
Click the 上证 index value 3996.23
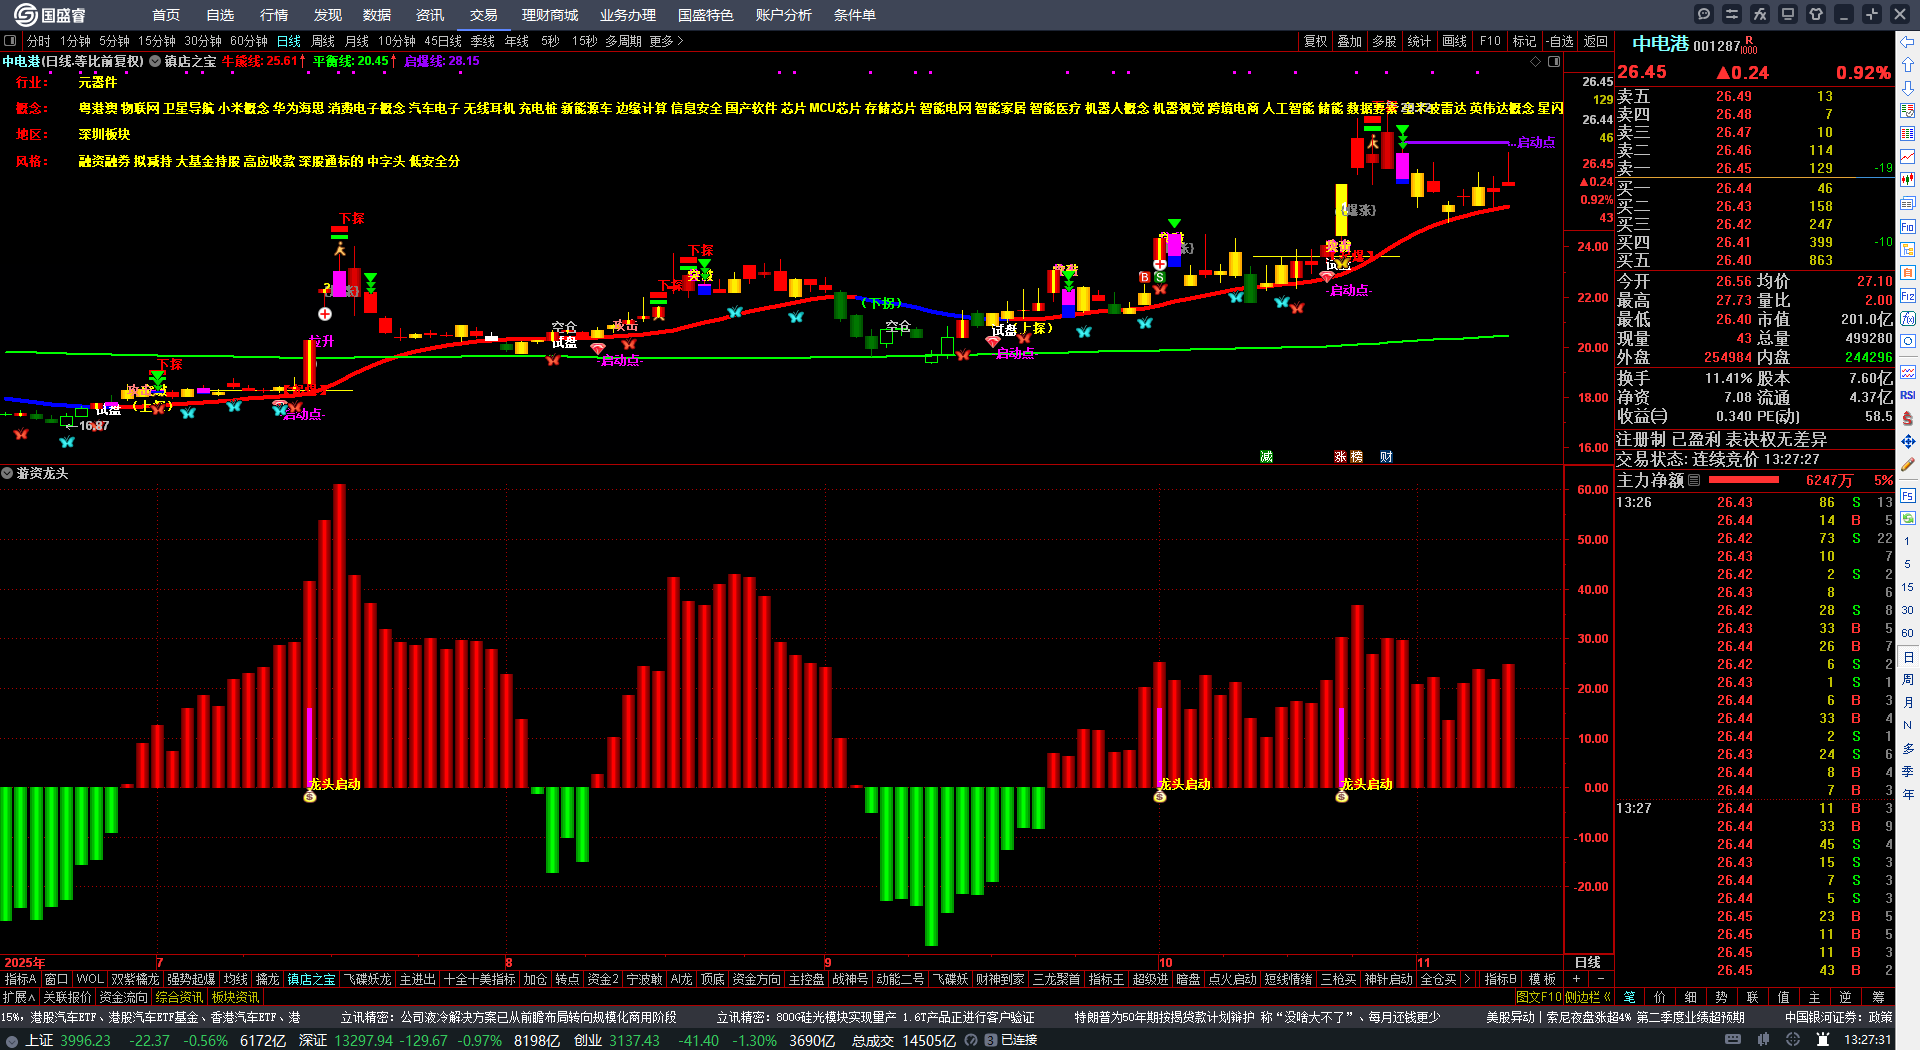85,1040
